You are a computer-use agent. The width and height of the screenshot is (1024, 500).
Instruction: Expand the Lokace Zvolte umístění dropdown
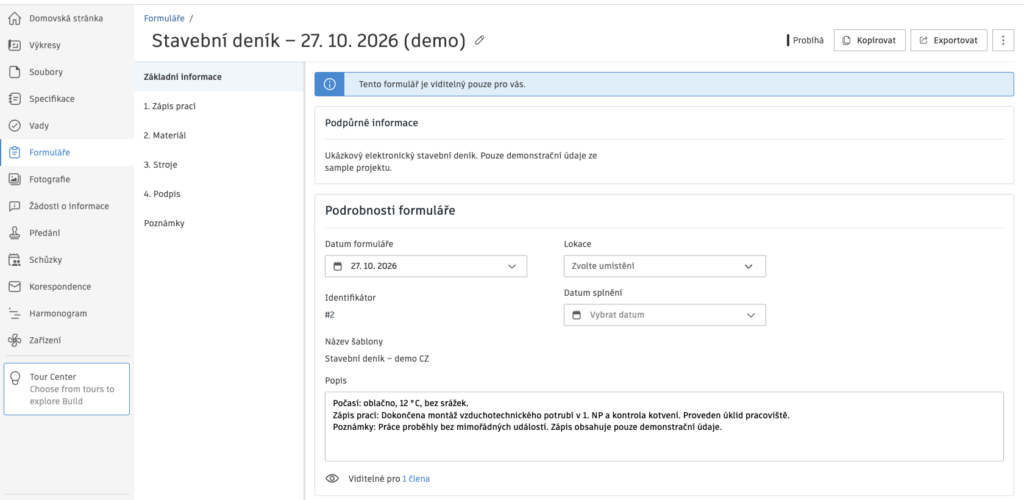(x=665, y=266)
